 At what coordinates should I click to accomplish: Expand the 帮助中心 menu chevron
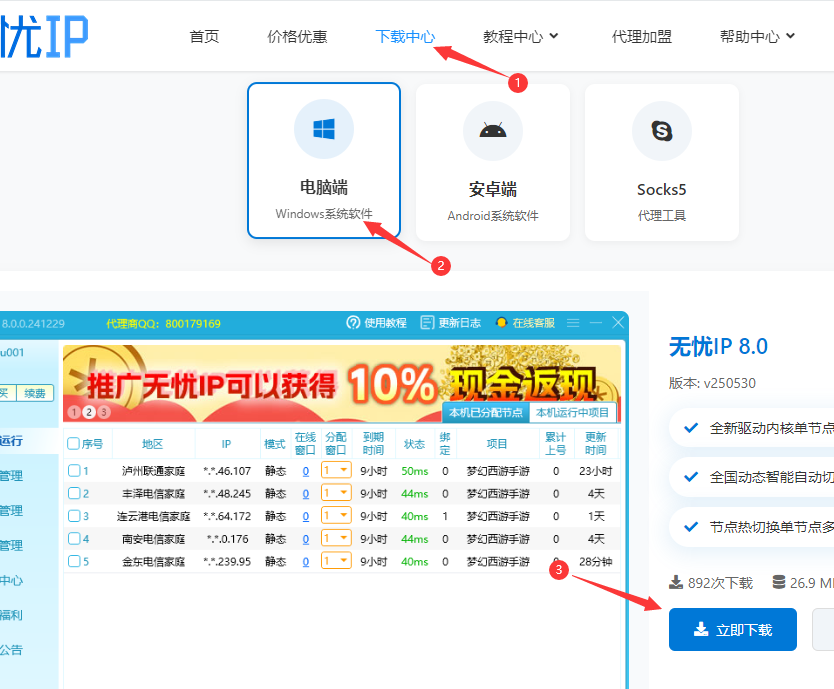(x=790, y=36)
